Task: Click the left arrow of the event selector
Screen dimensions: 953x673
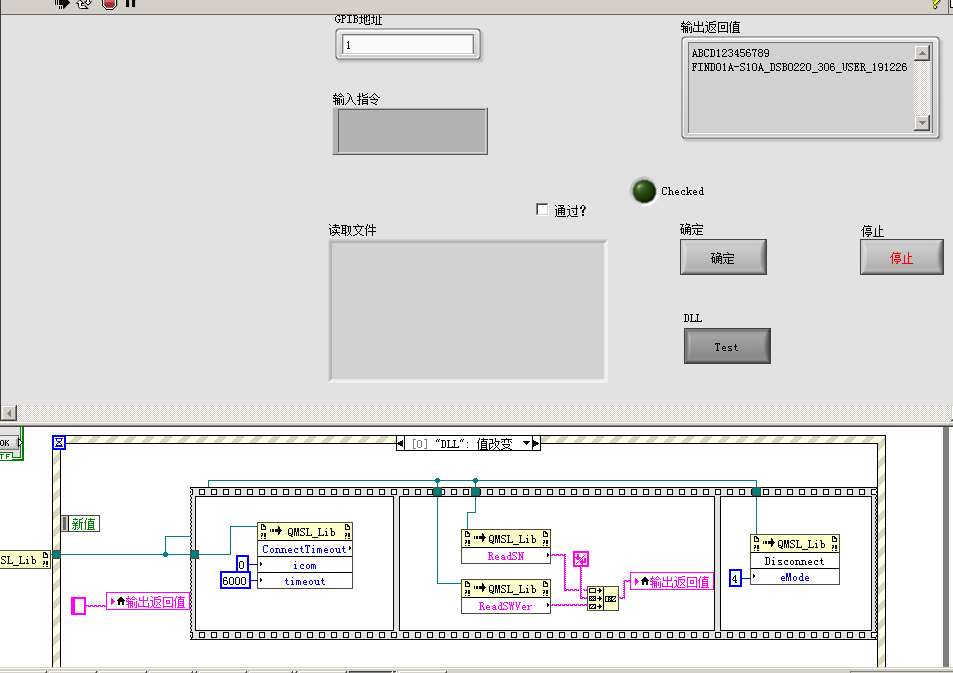Action: pyautogui.click(x=399, y=443)
